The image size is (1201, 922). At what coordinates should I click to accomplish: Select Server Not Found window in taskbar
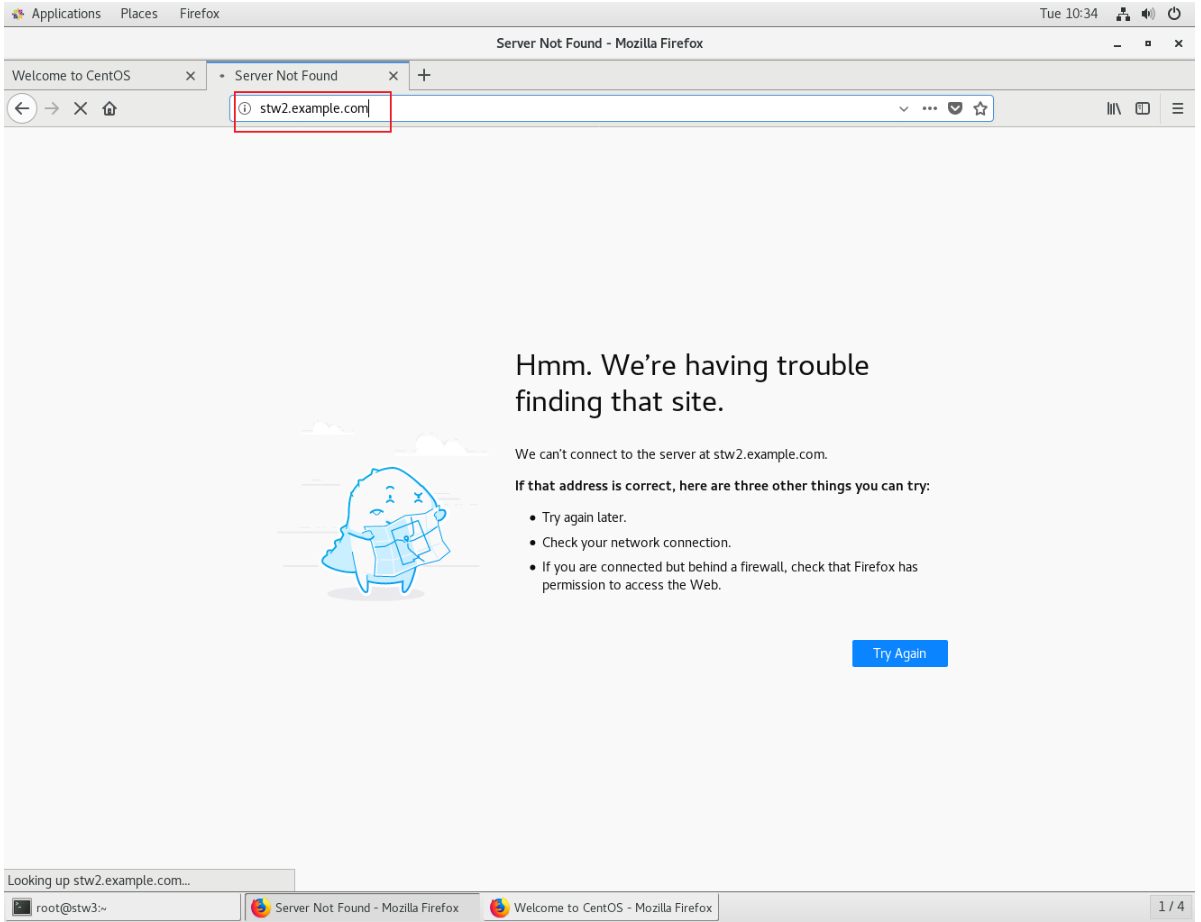(362, 907)
